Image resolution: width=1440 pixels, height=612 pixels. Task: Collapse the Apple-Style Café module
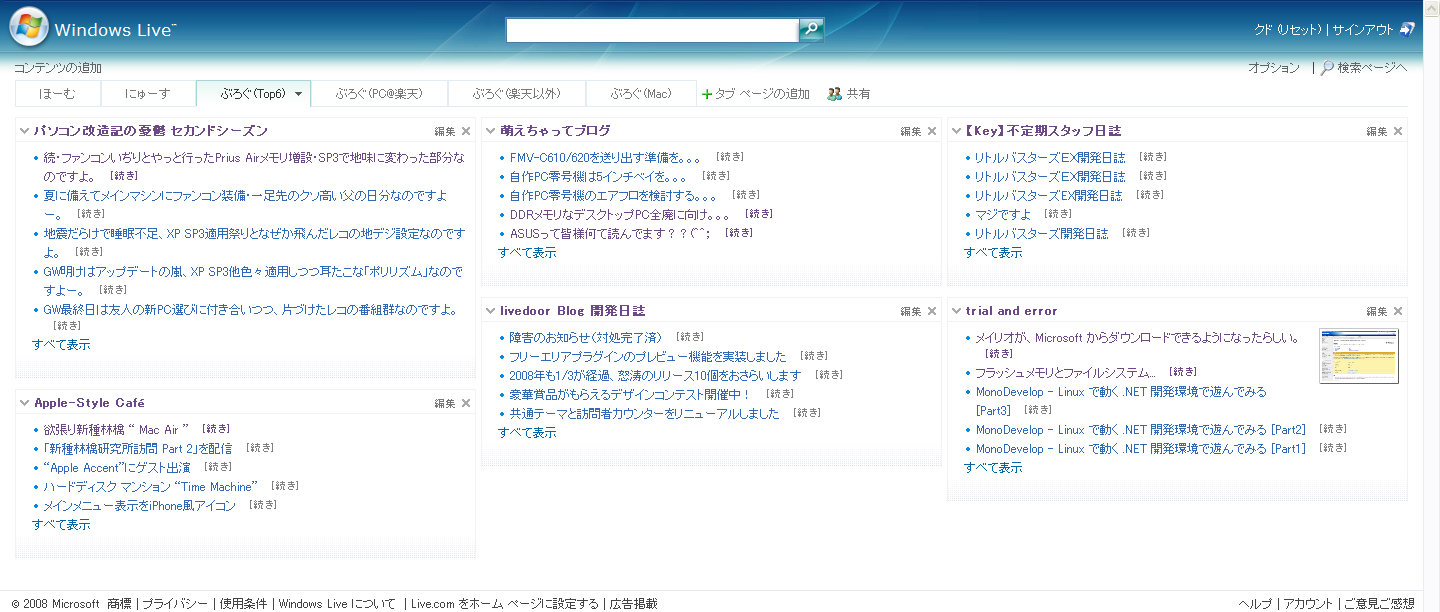pyautogui.click(x=25, y=403)
